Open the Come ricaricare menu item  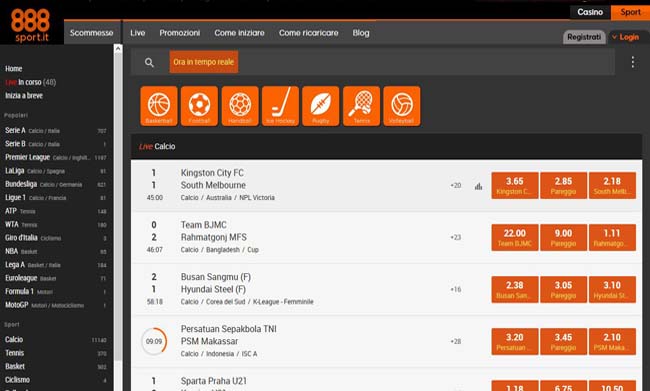pyautogui.click(x=308, y=33)
